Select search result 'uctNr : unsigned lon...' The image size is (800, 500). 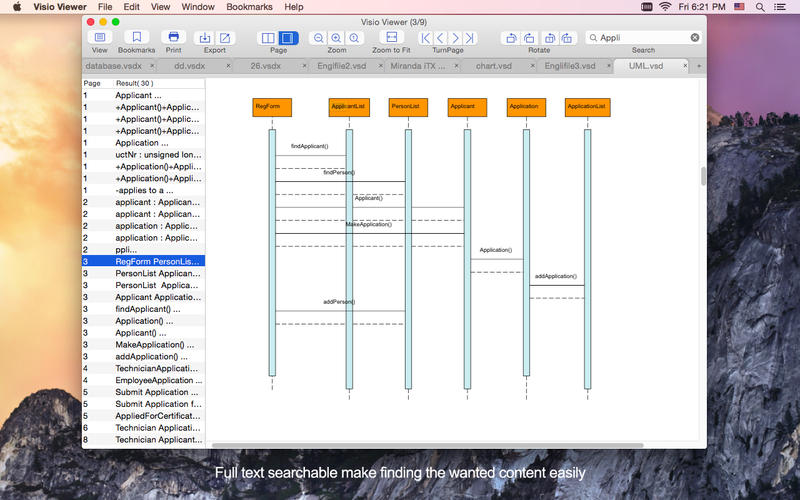point(143,155)
